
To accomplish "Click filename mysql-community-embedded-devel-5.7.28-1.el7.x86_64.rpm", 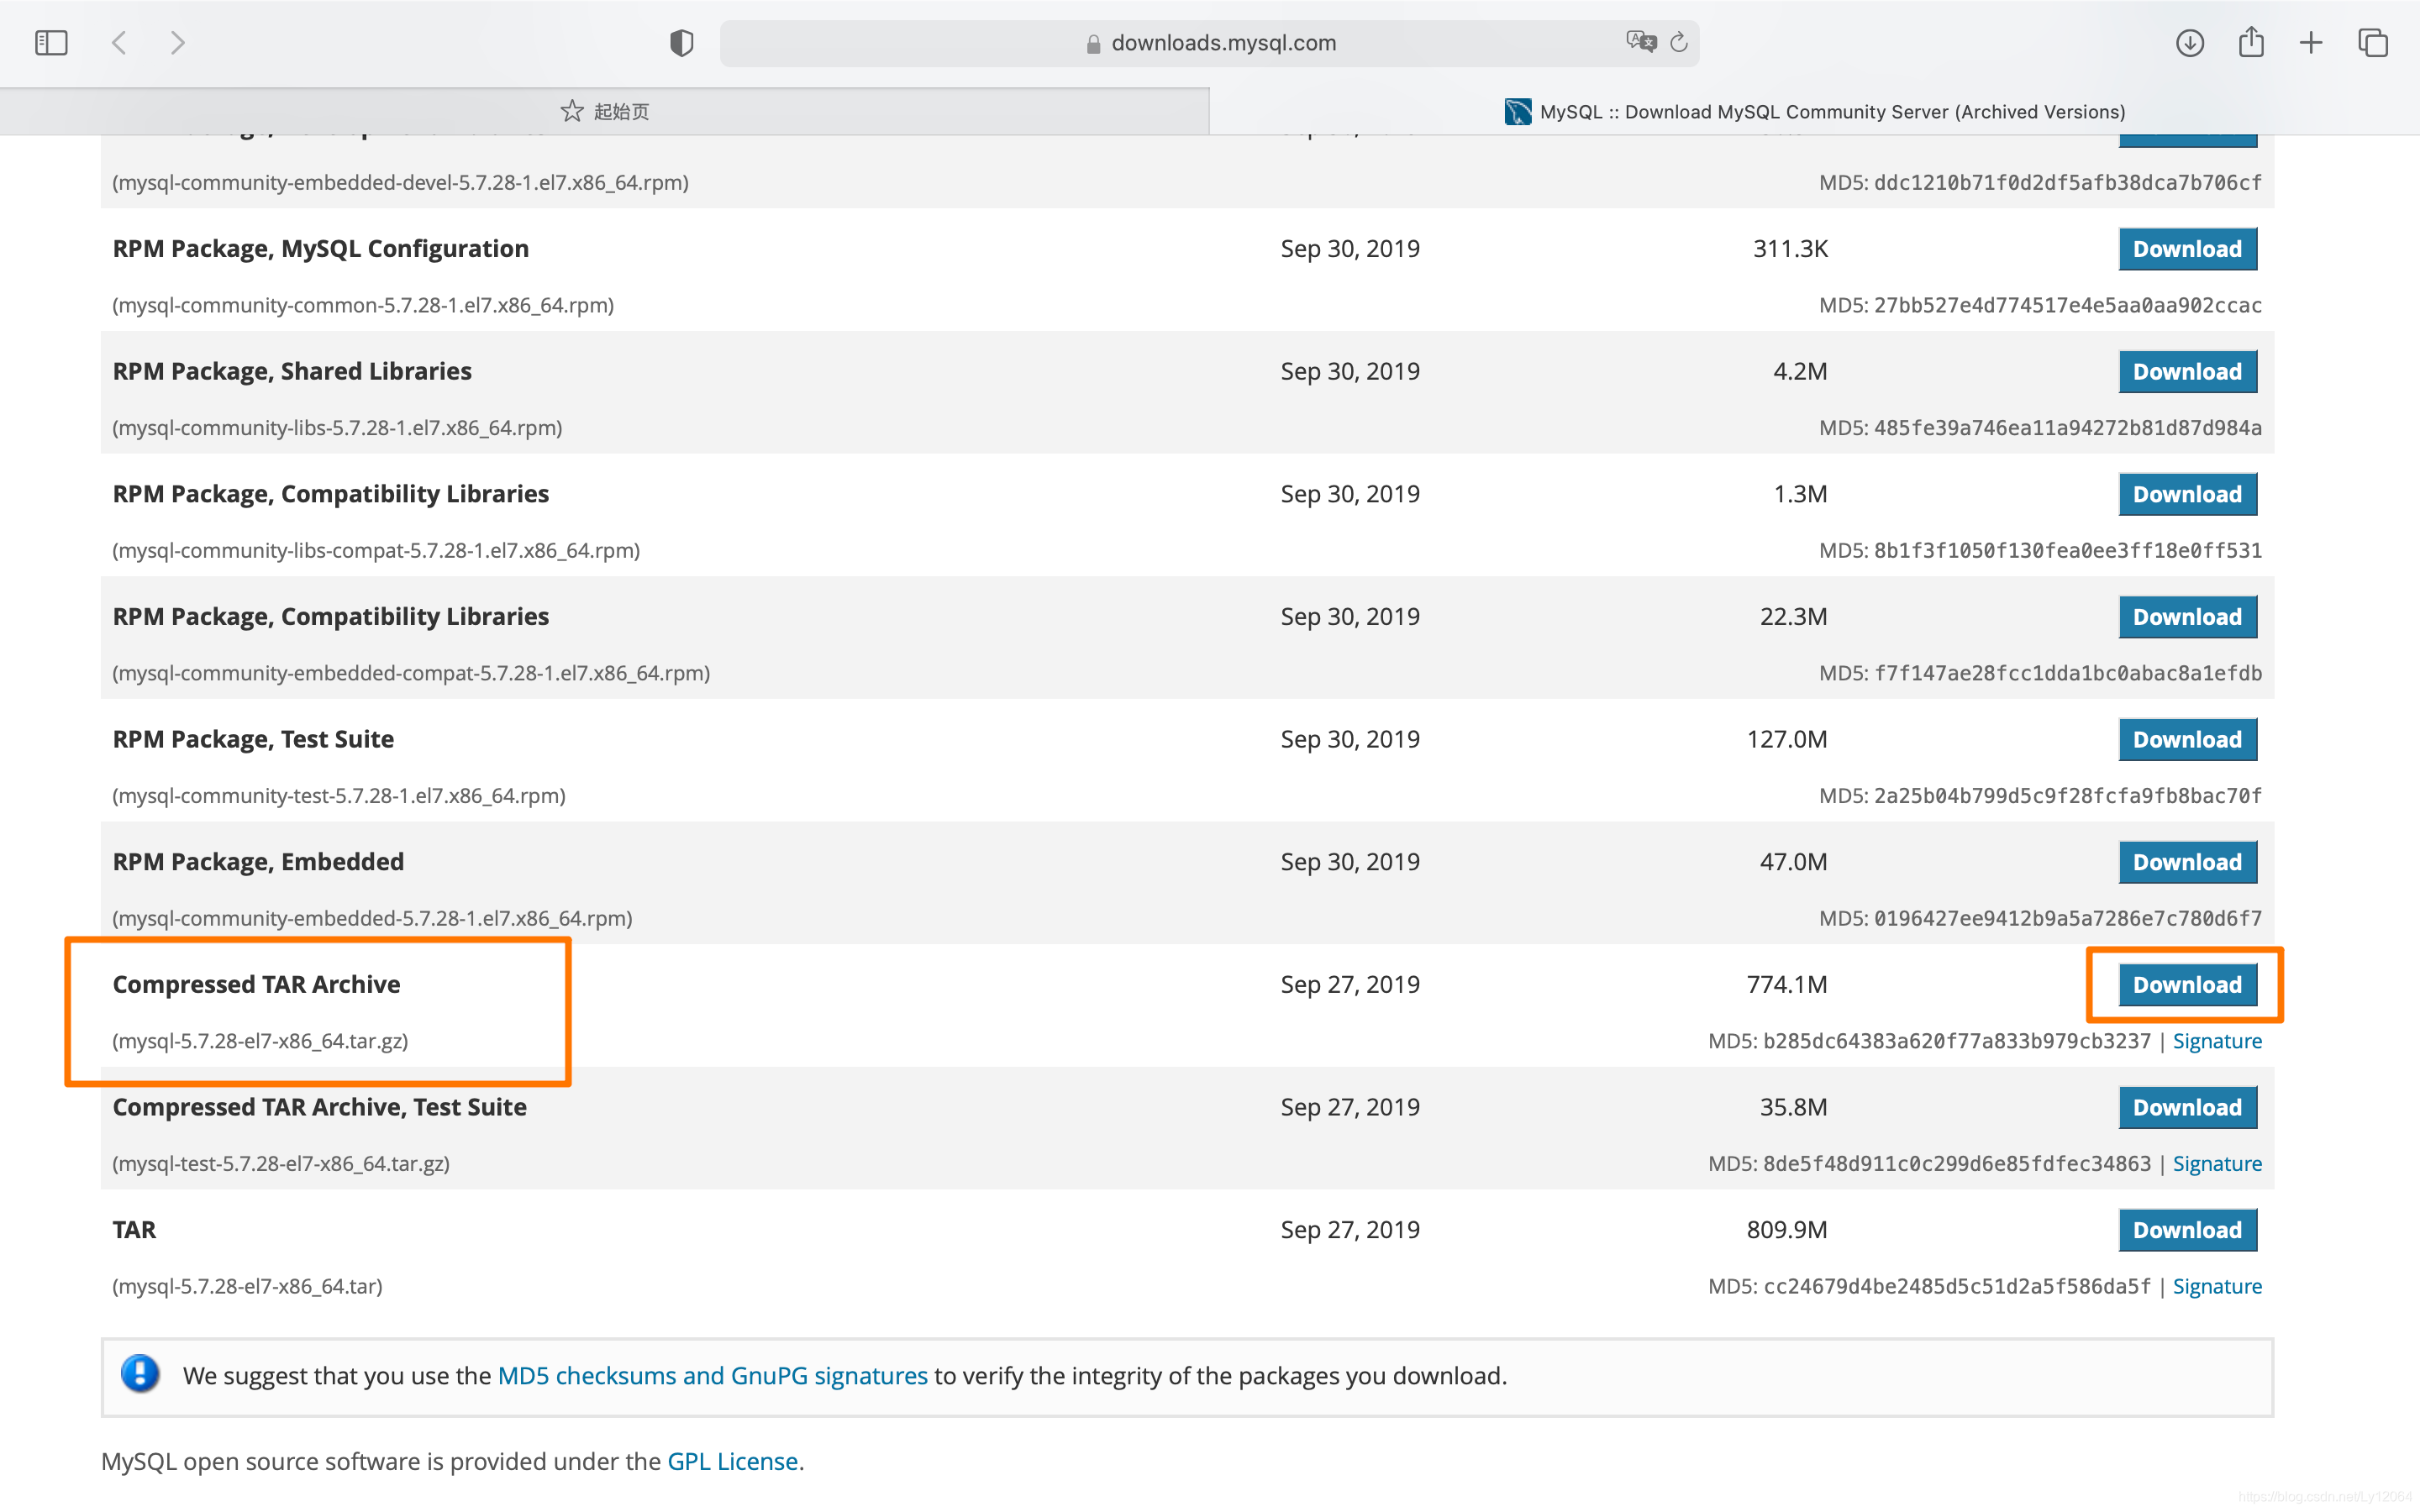I will coord(400,183).
